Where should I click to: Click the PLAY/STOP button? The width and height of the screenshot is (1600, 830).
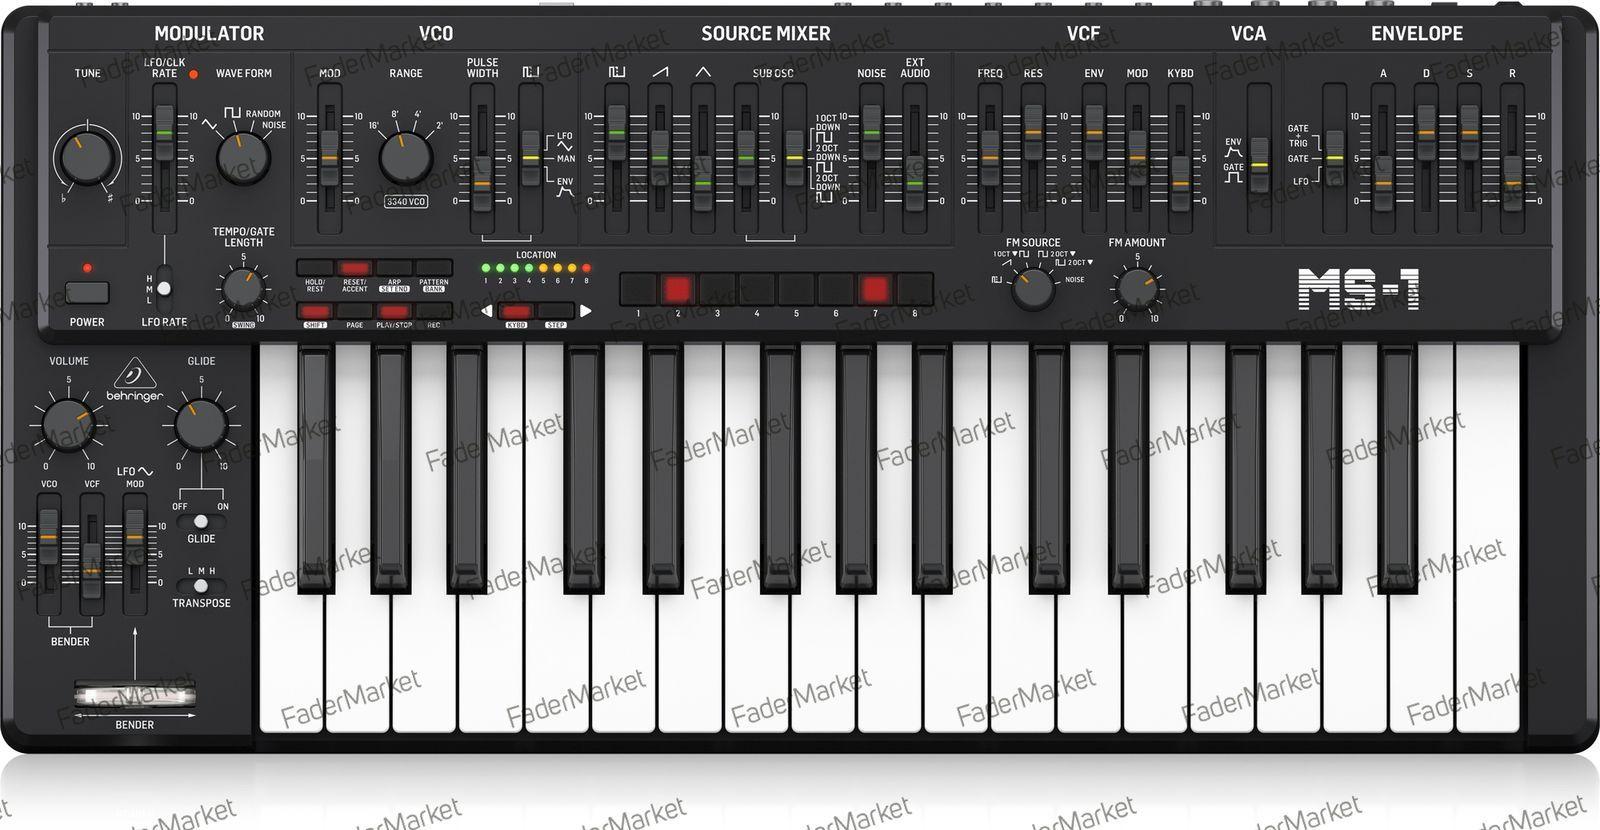tap(394, 311)
